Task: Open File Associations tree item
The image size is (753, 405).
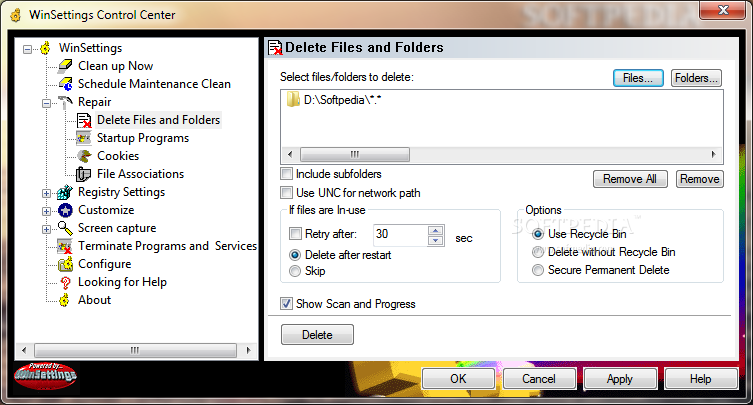Action: (140, 174)
